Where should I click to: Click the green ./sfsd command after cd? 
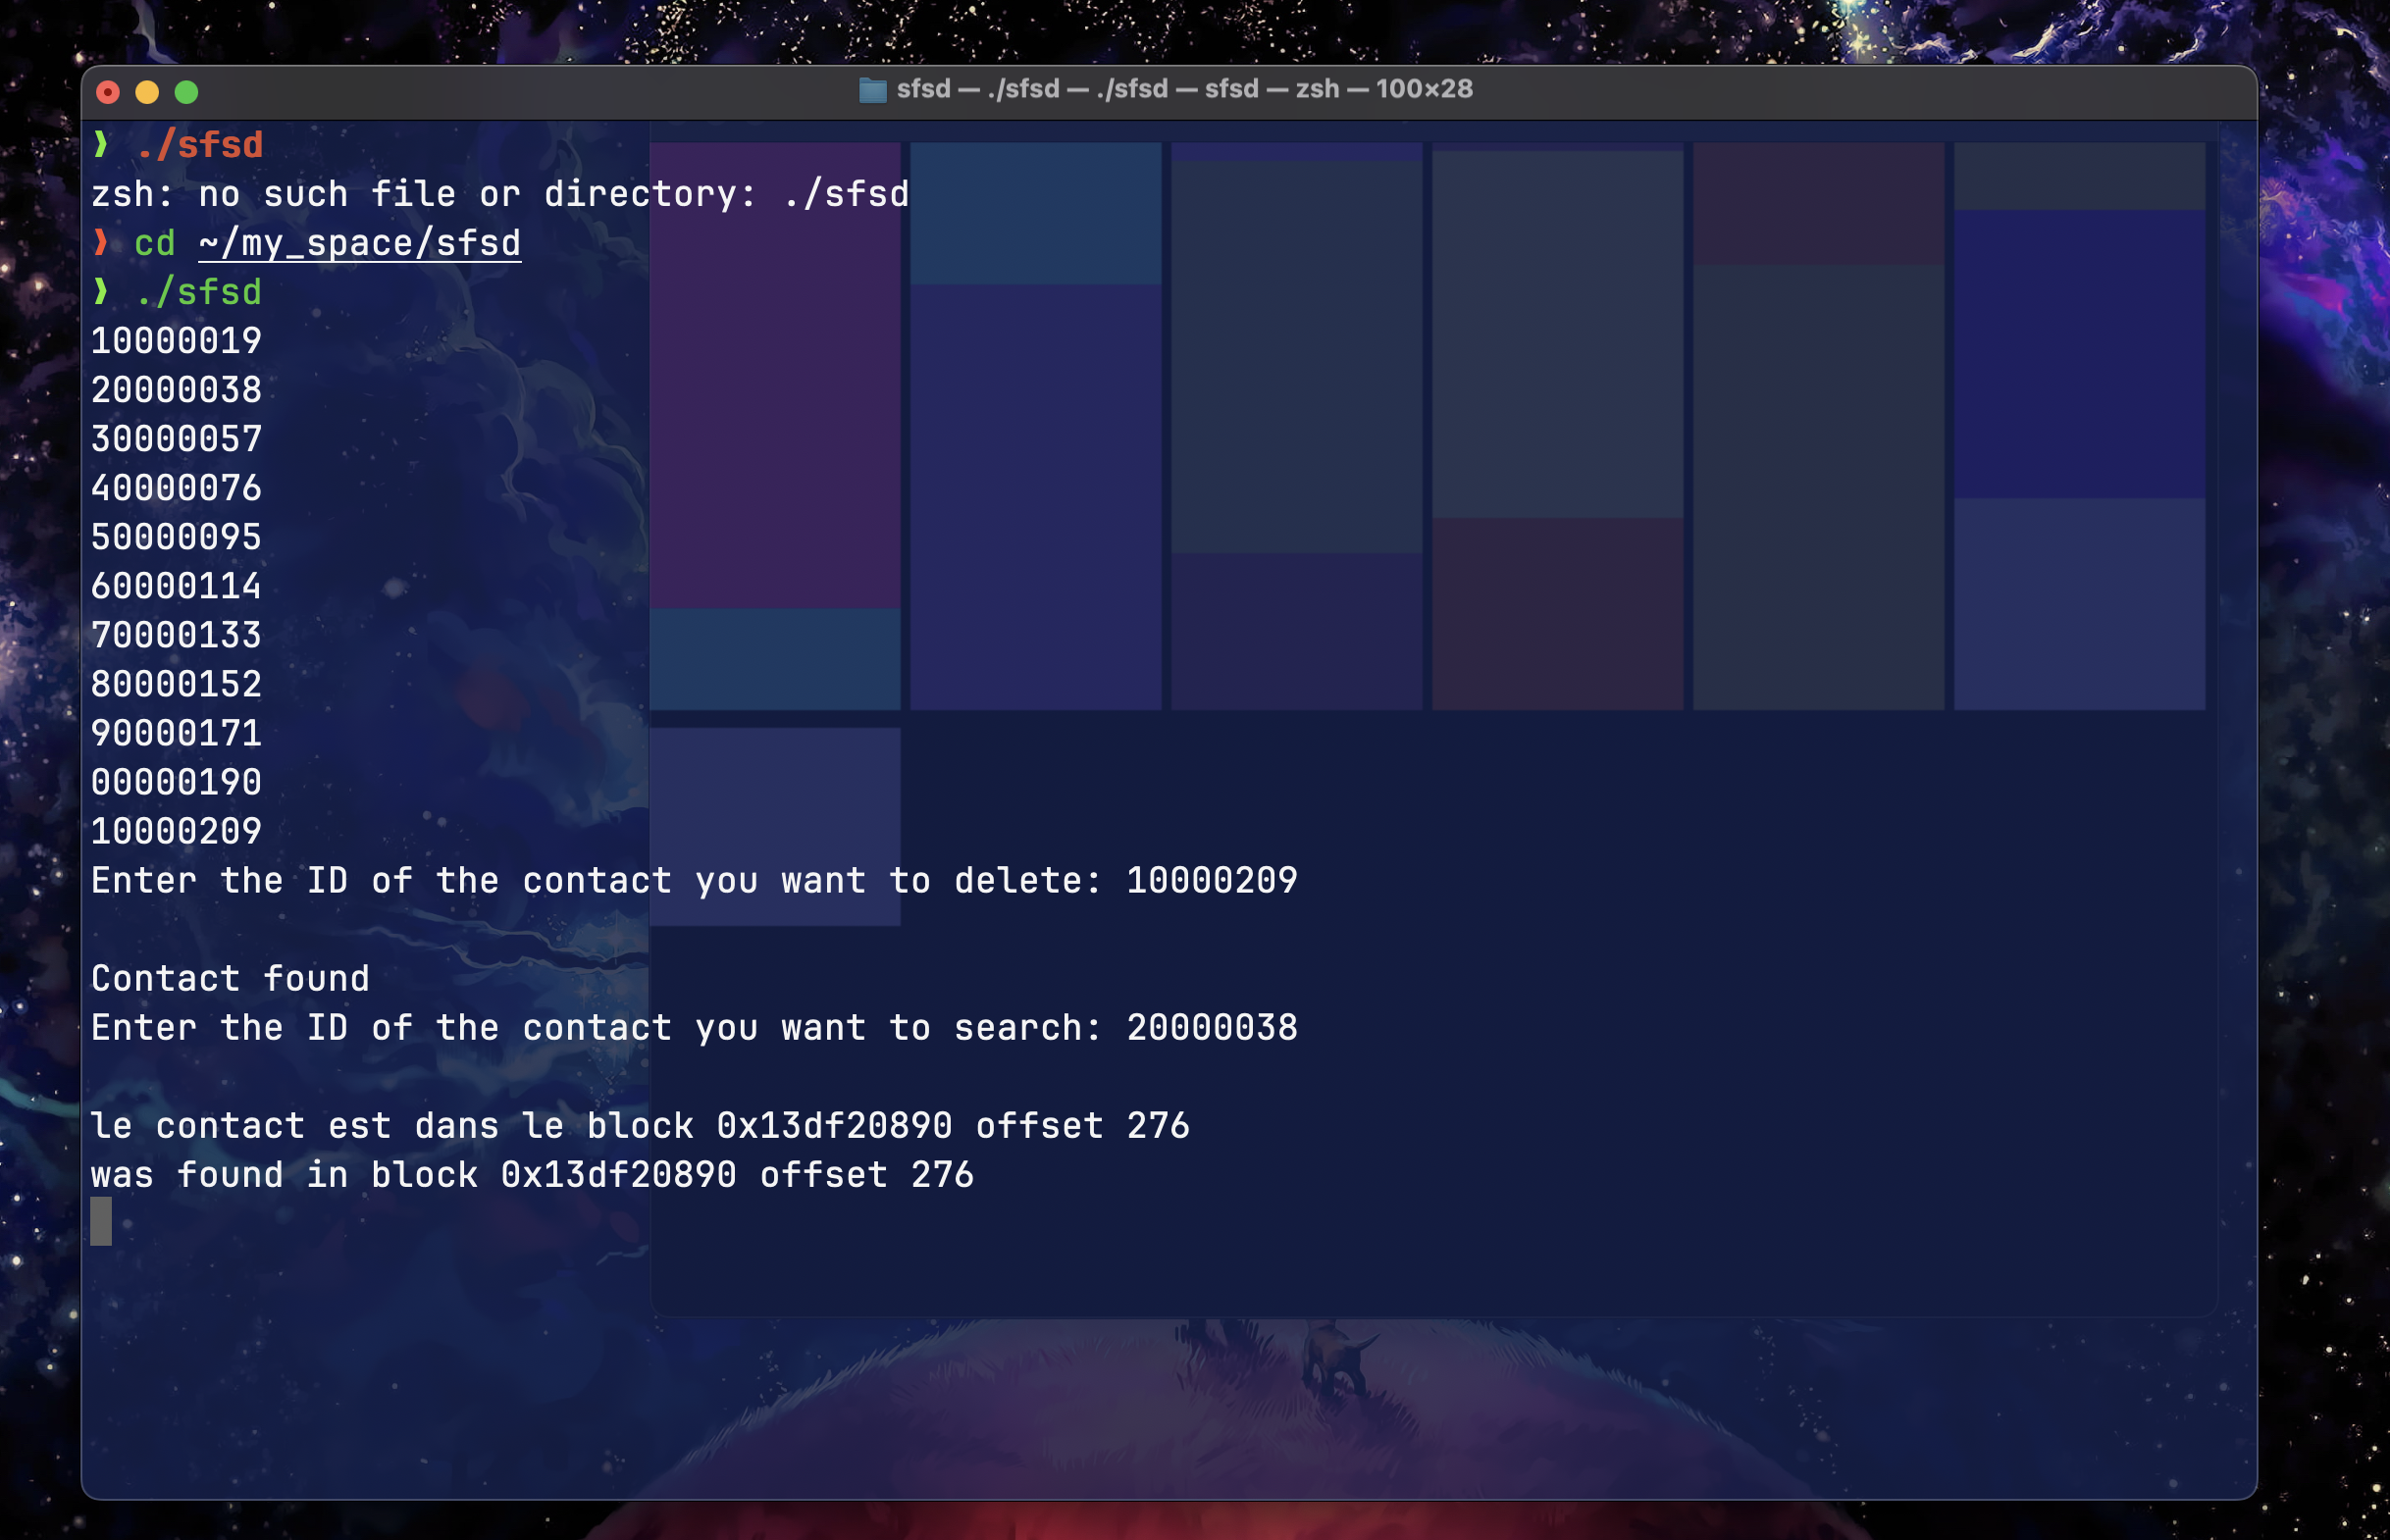click(x=199, y=292)
